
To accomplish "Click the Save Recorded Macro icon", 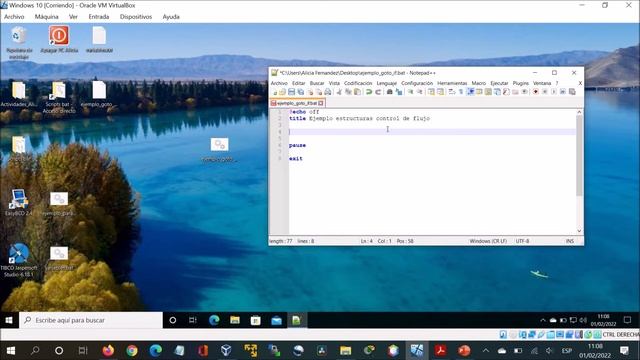I will click(x=572, y=92).
